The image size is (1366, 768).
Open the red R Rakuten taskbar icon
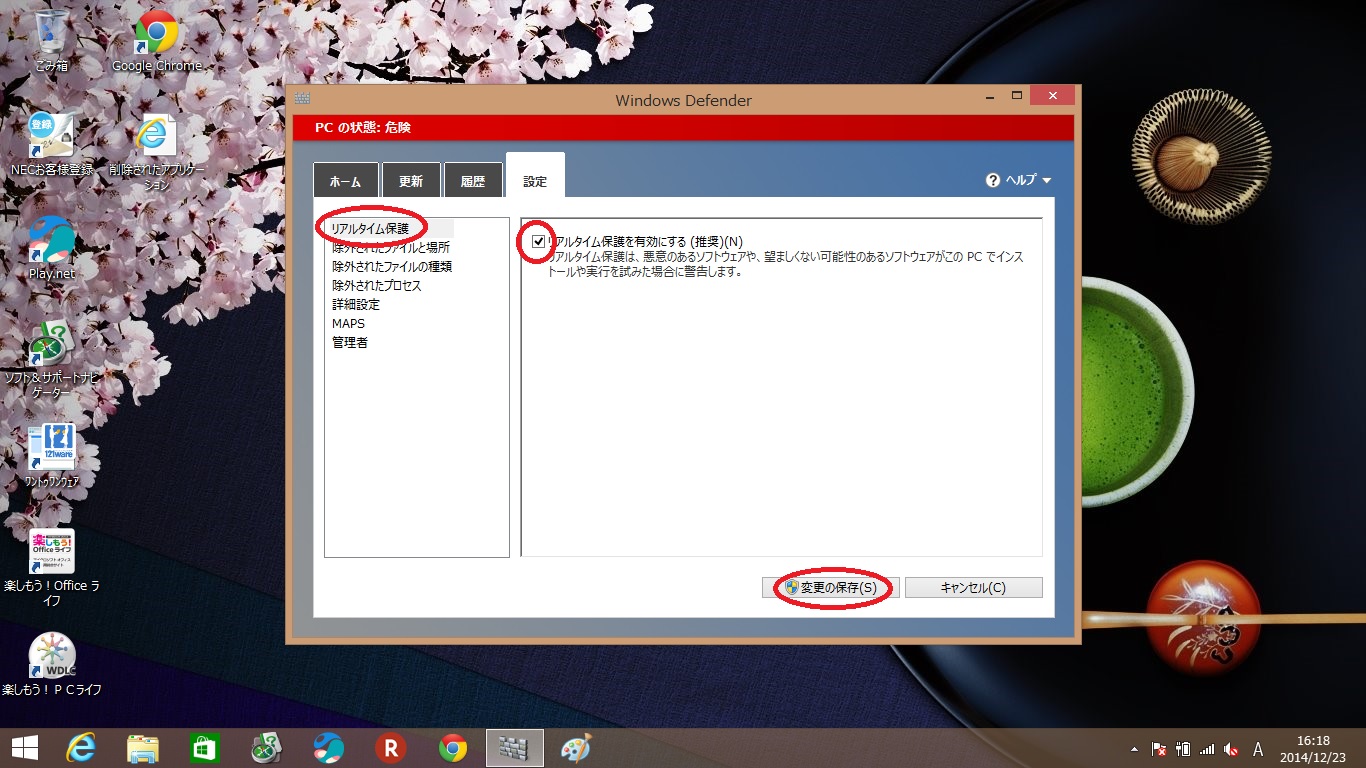click(x=391, y=748)
